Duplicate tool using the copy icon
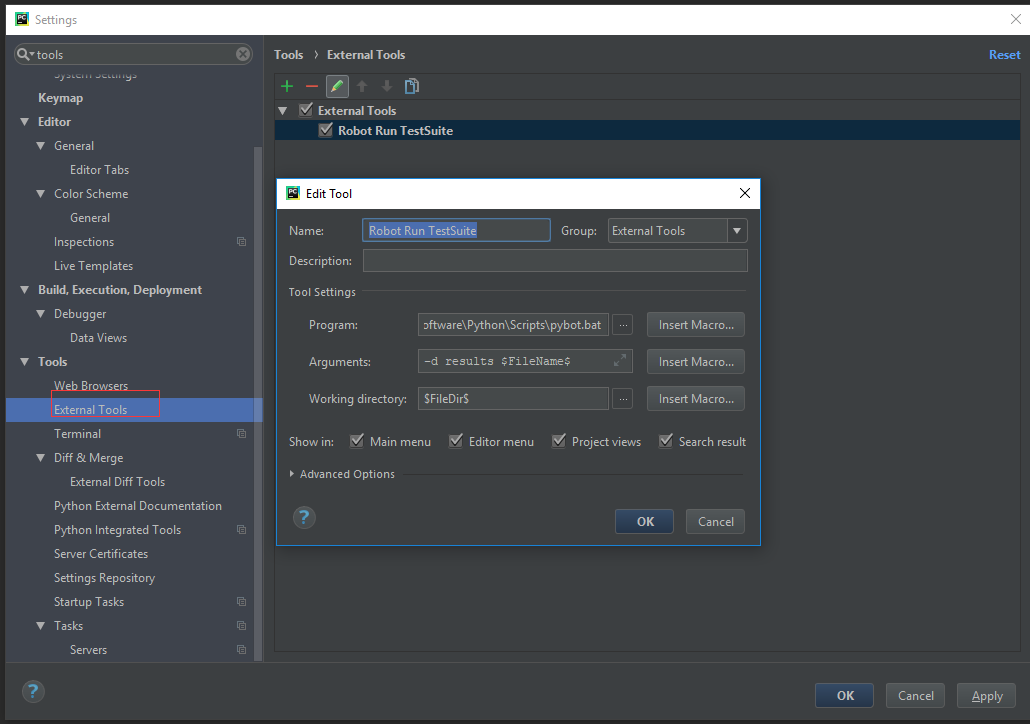The width and height of the screenshot is (1030, 724). (411, 86)
